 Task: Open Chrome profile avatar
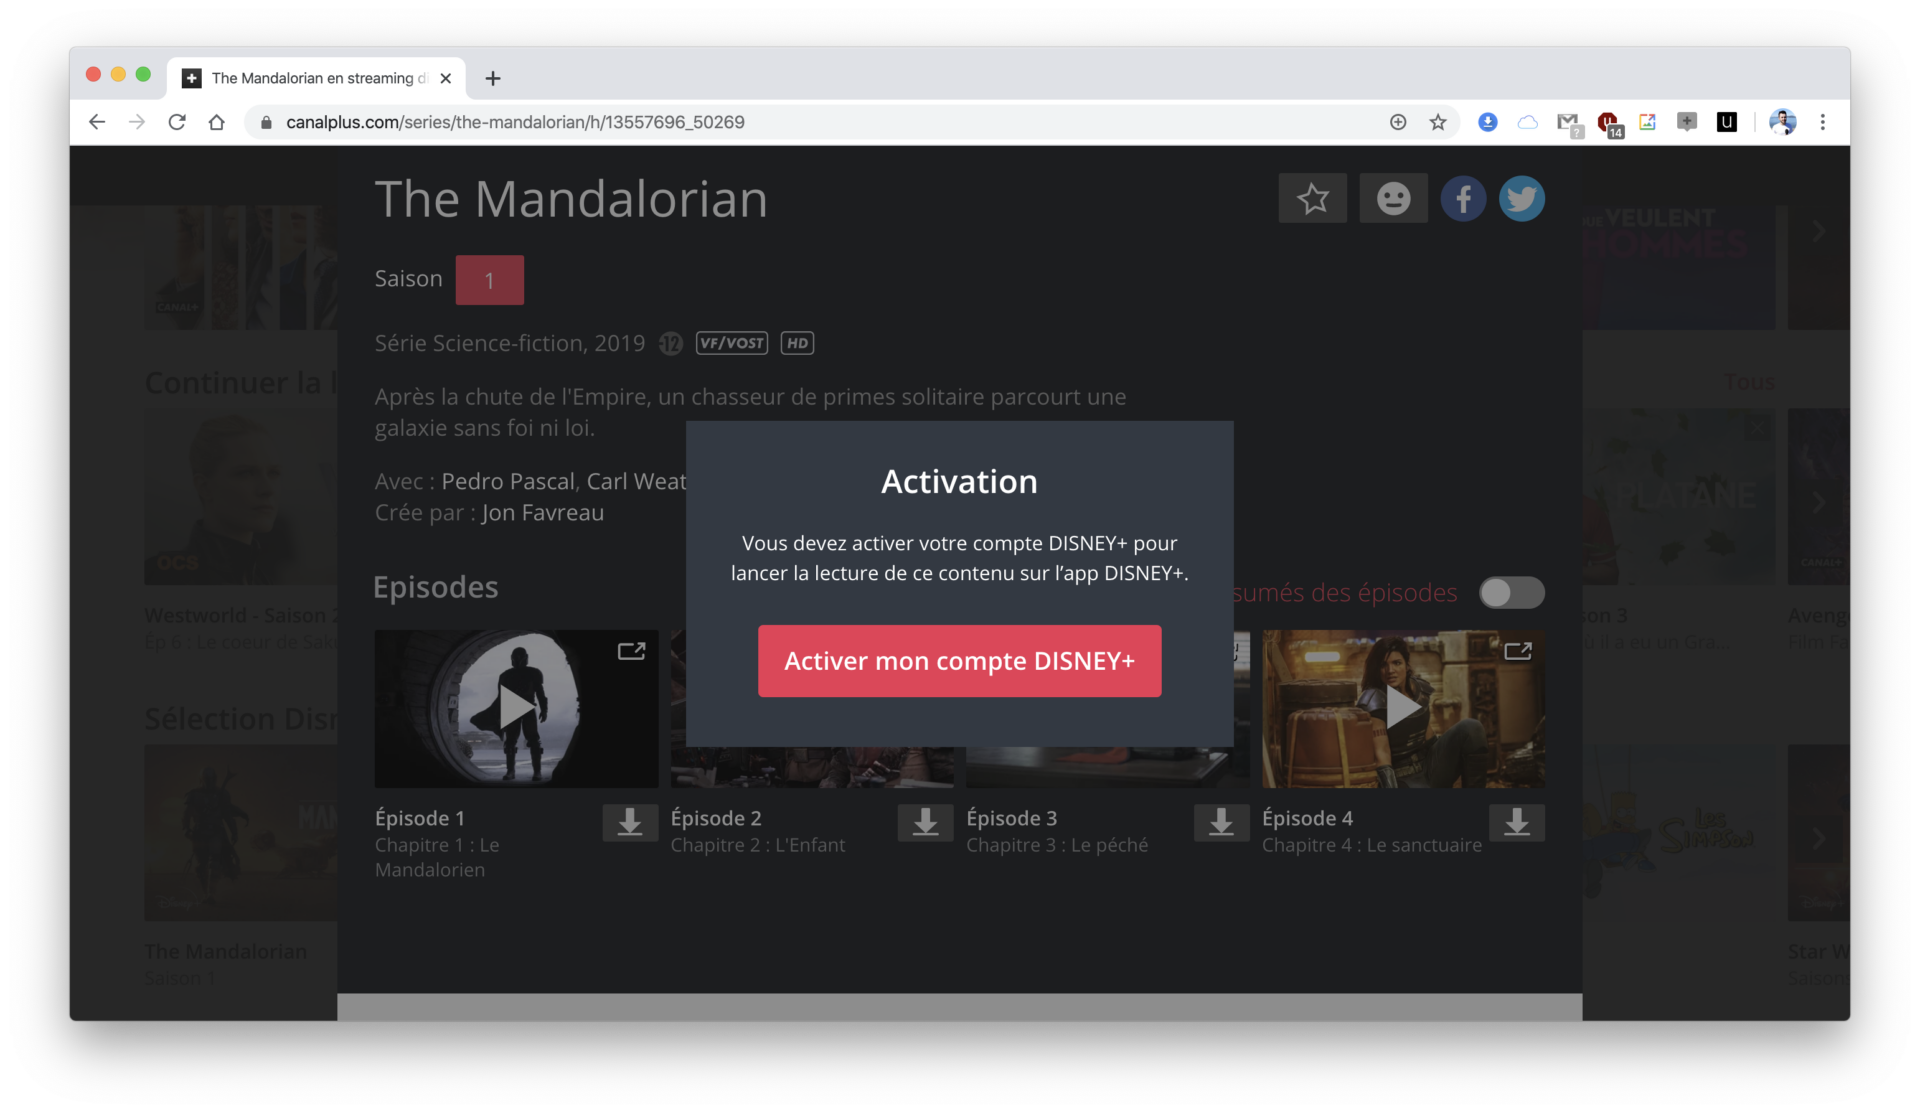coord(1782,122)
